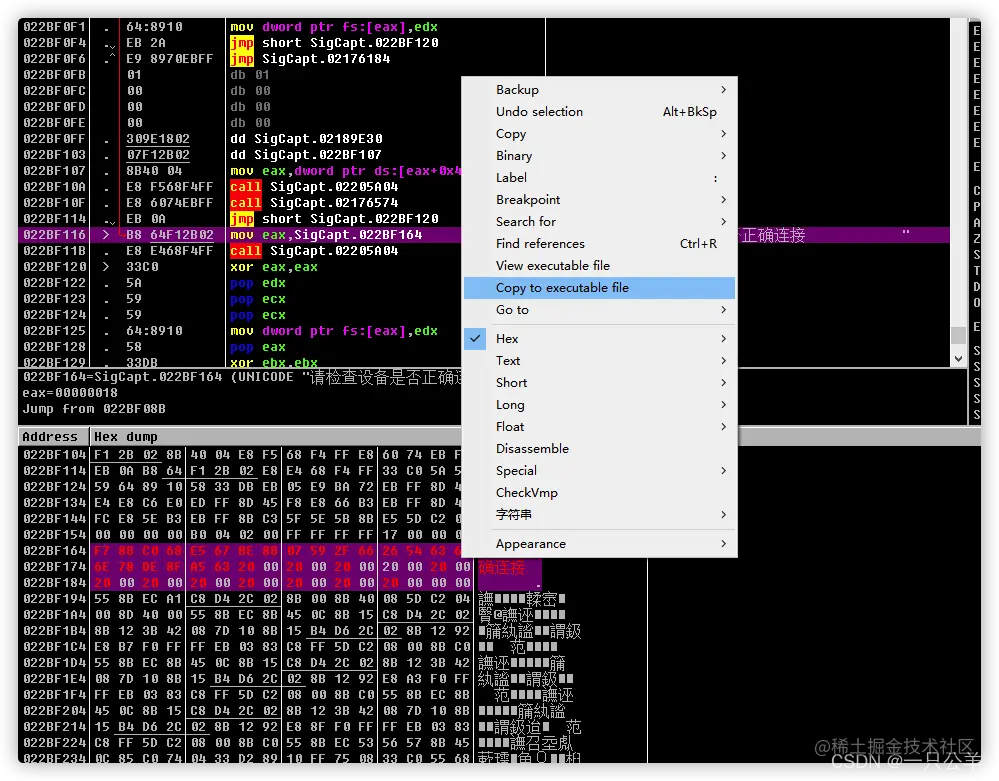Viewport: 999px width, 781px height.
Task: Expand the "Breakpoint" submenu
Action: pos(528,199)
